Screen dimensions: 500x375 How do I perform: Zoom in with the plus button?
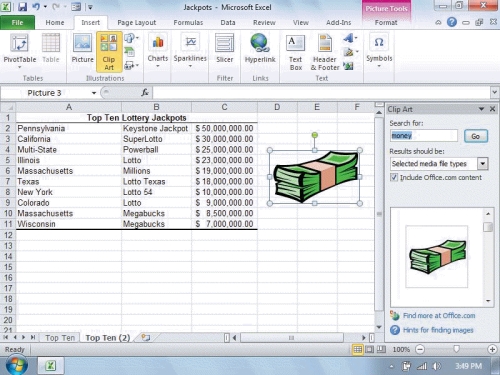point(492,349)
